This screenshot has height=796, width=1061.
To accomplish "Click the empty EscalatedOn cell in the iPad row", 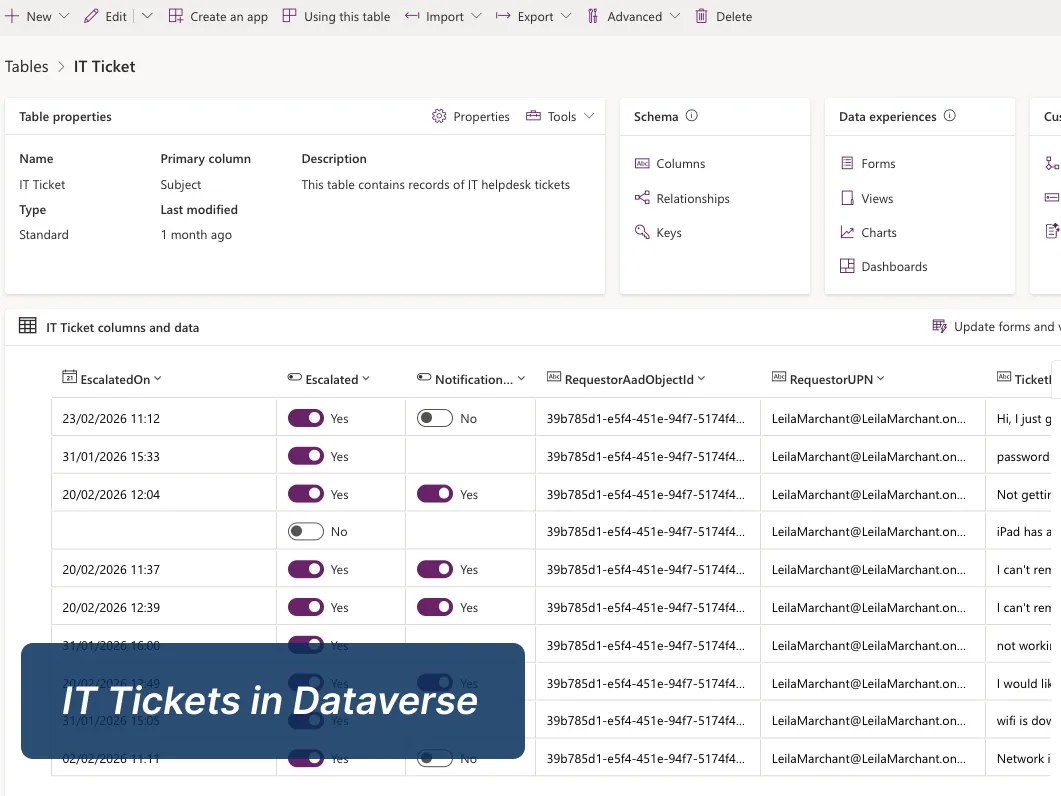I will pos(164,531).
